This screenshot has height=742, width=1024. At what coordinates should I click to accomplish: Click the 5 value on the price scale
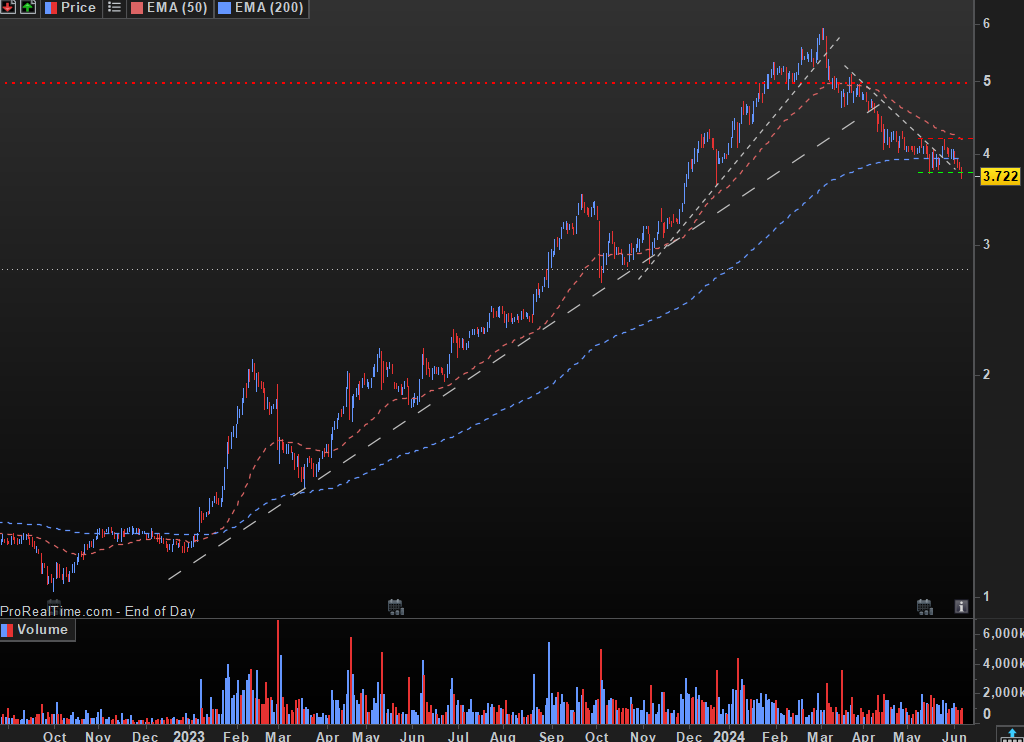click(x=986, y=81)
